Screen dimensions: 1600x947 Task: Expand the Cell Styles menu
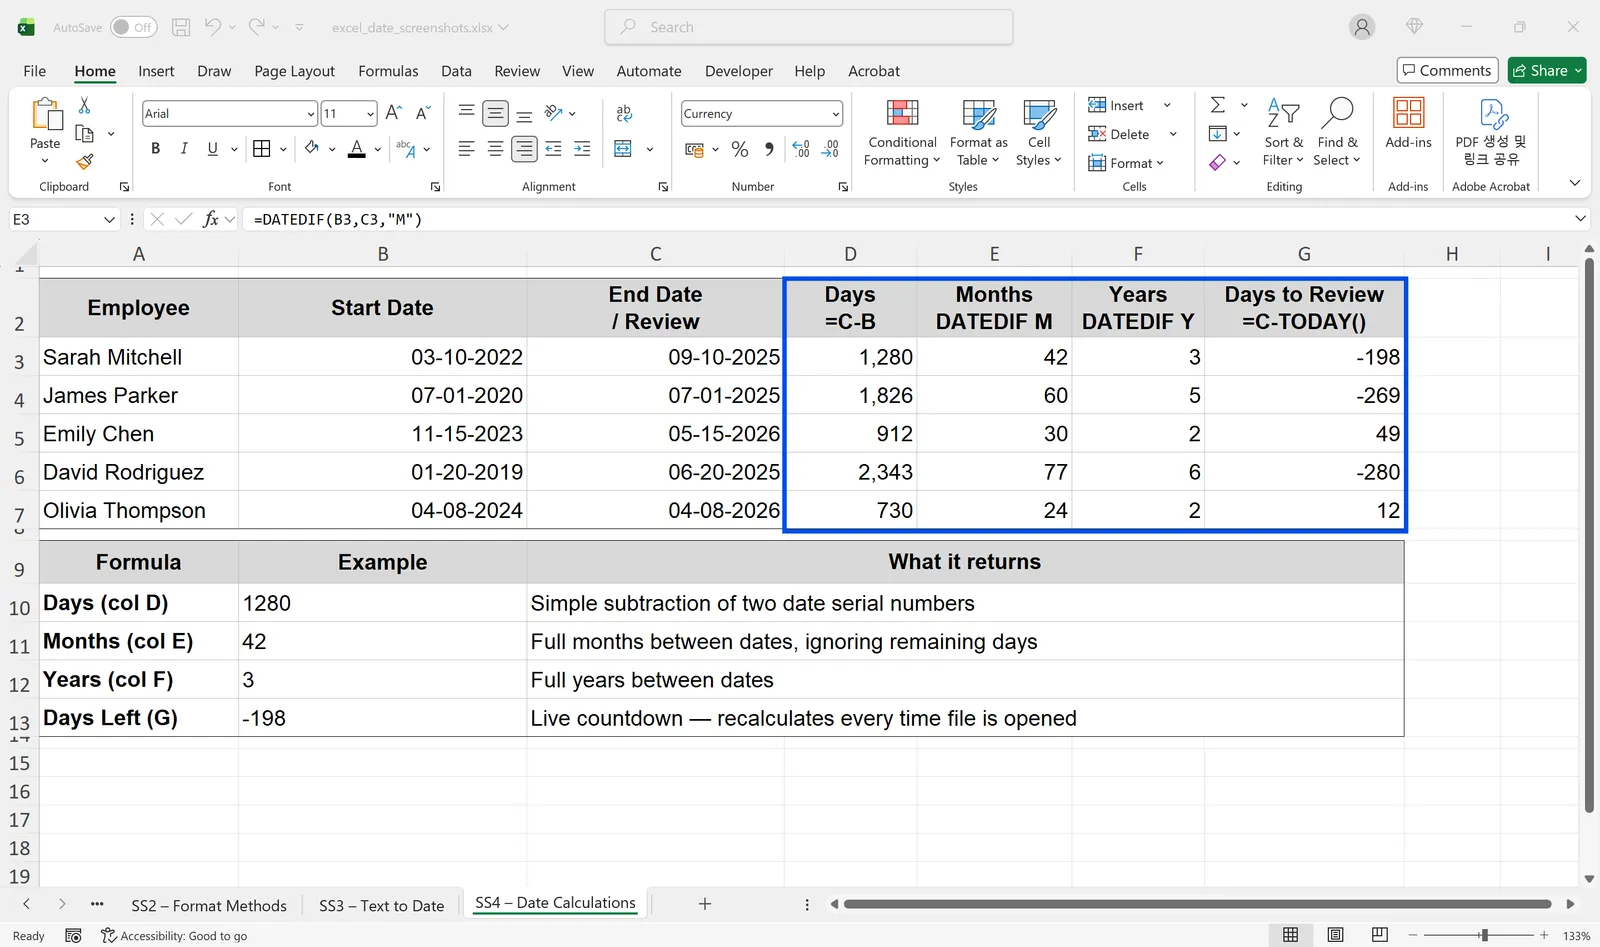(1038, 133)
